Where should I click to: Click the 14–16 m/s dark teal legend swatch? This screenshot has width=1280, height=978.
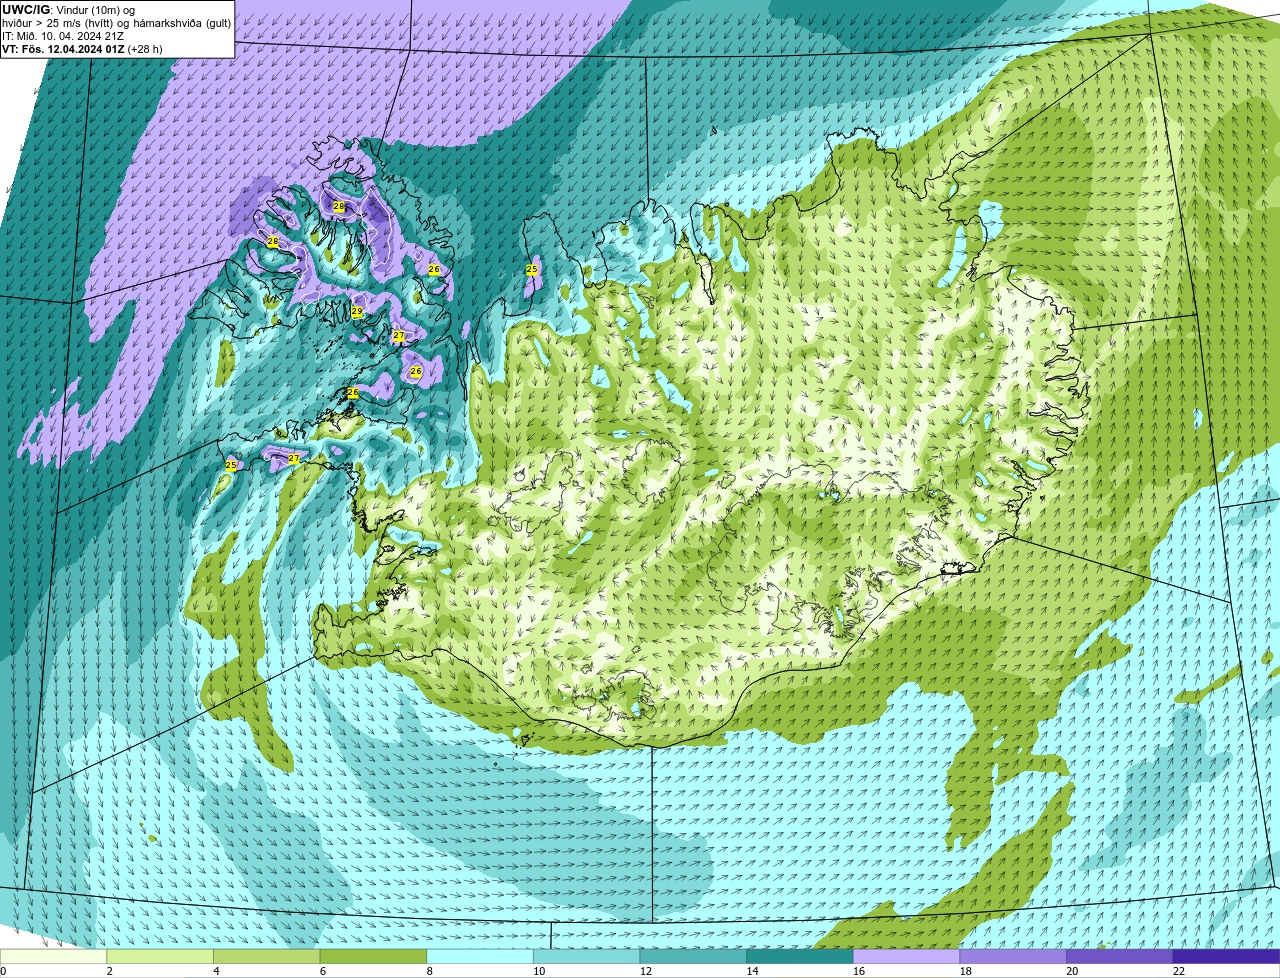click(x=799, y=957)
